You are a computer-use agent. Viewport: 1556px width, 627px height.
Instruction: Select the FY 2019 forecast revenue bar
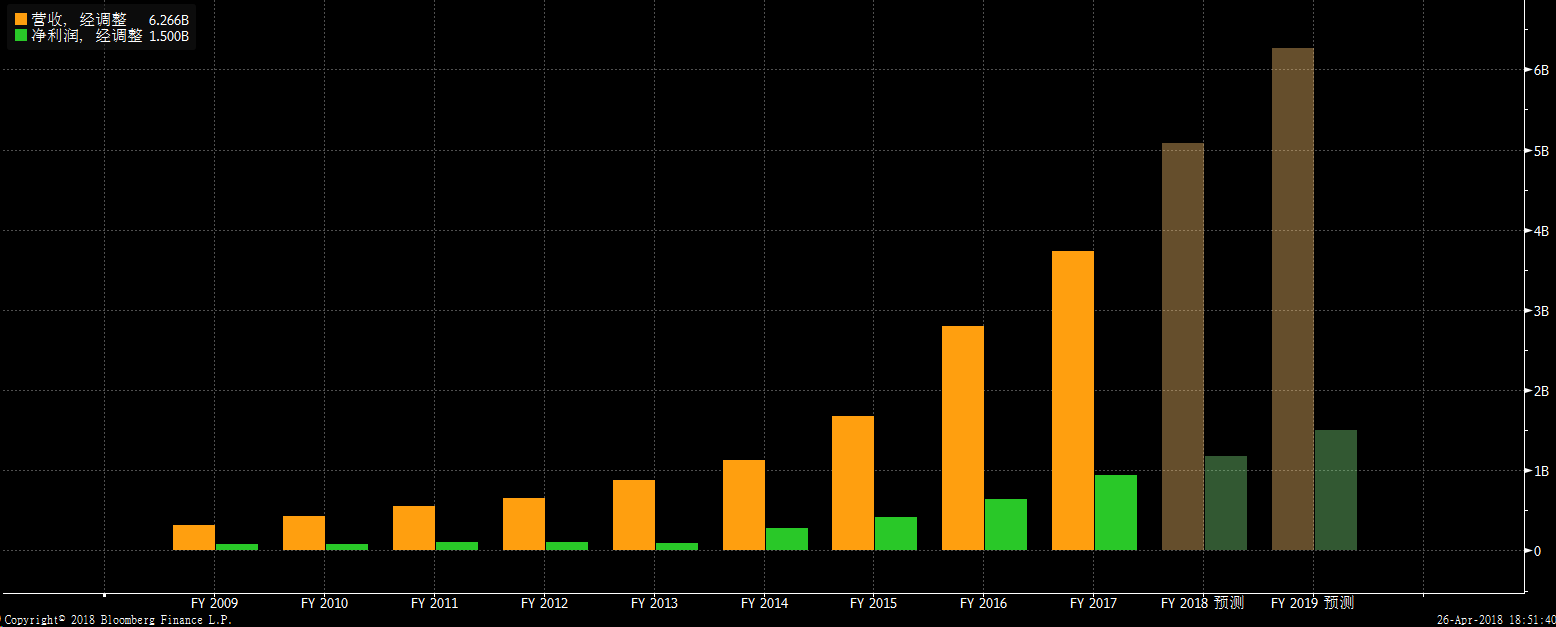[1292, 300]
